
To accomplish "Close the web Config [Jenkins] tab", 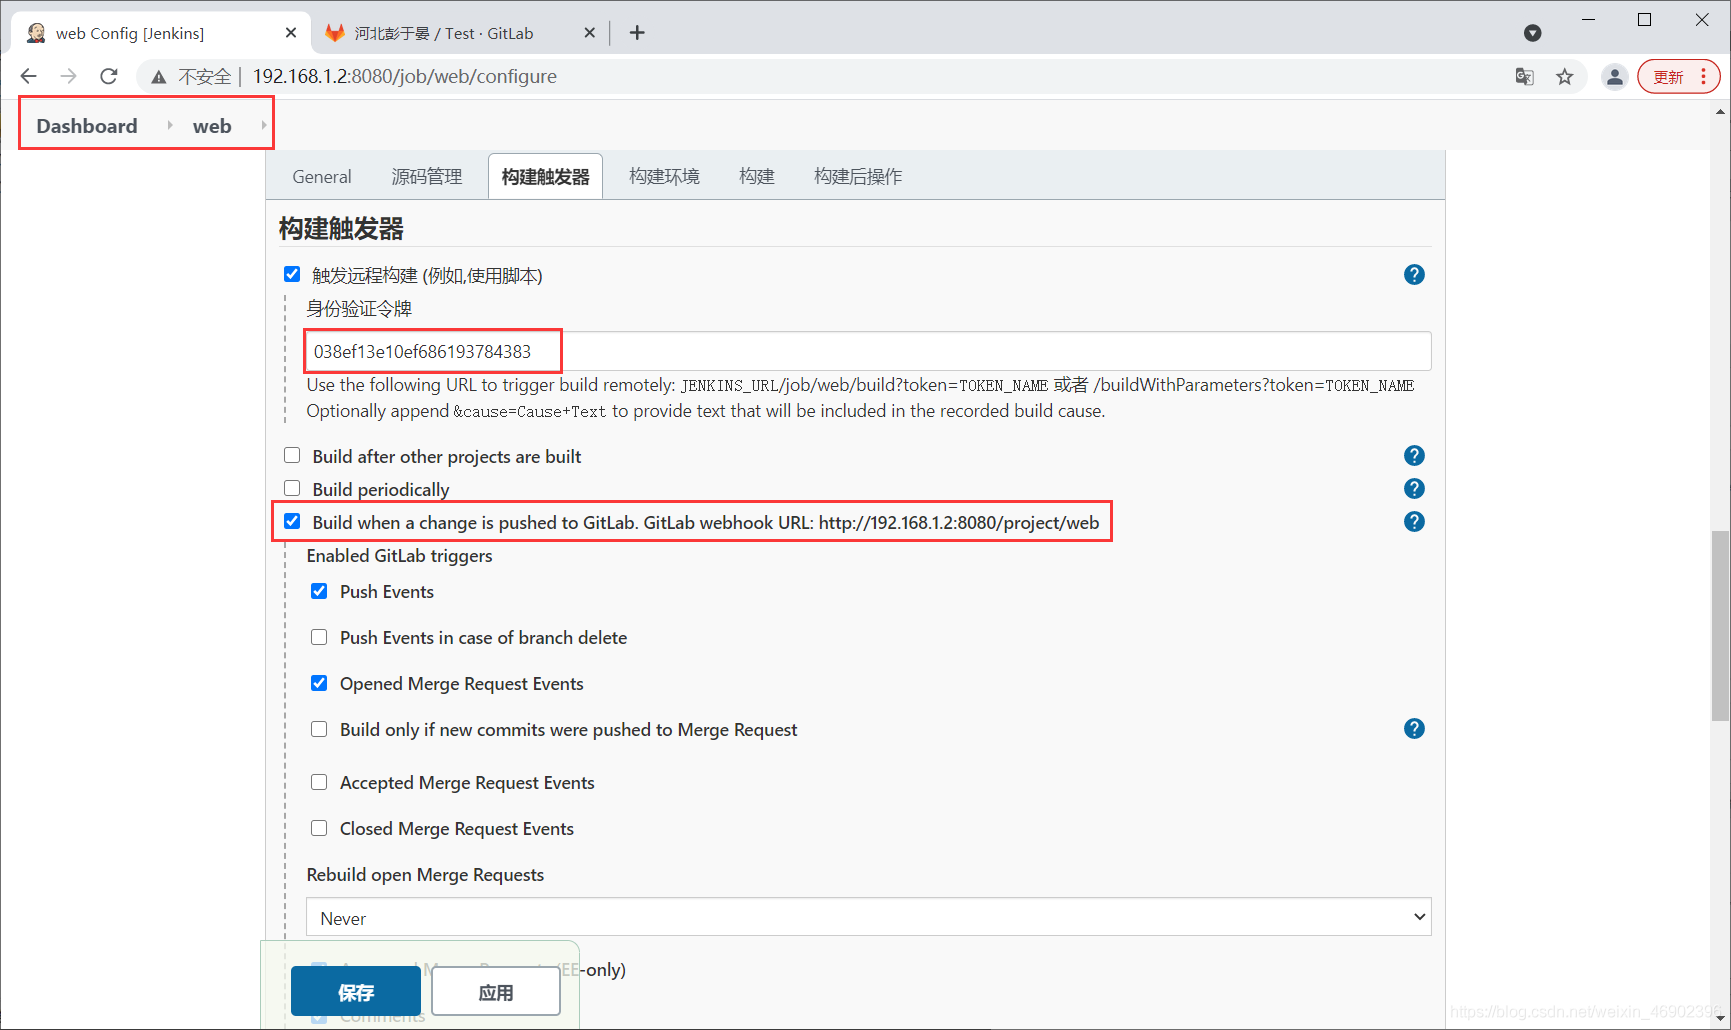I will coord(291,33).
